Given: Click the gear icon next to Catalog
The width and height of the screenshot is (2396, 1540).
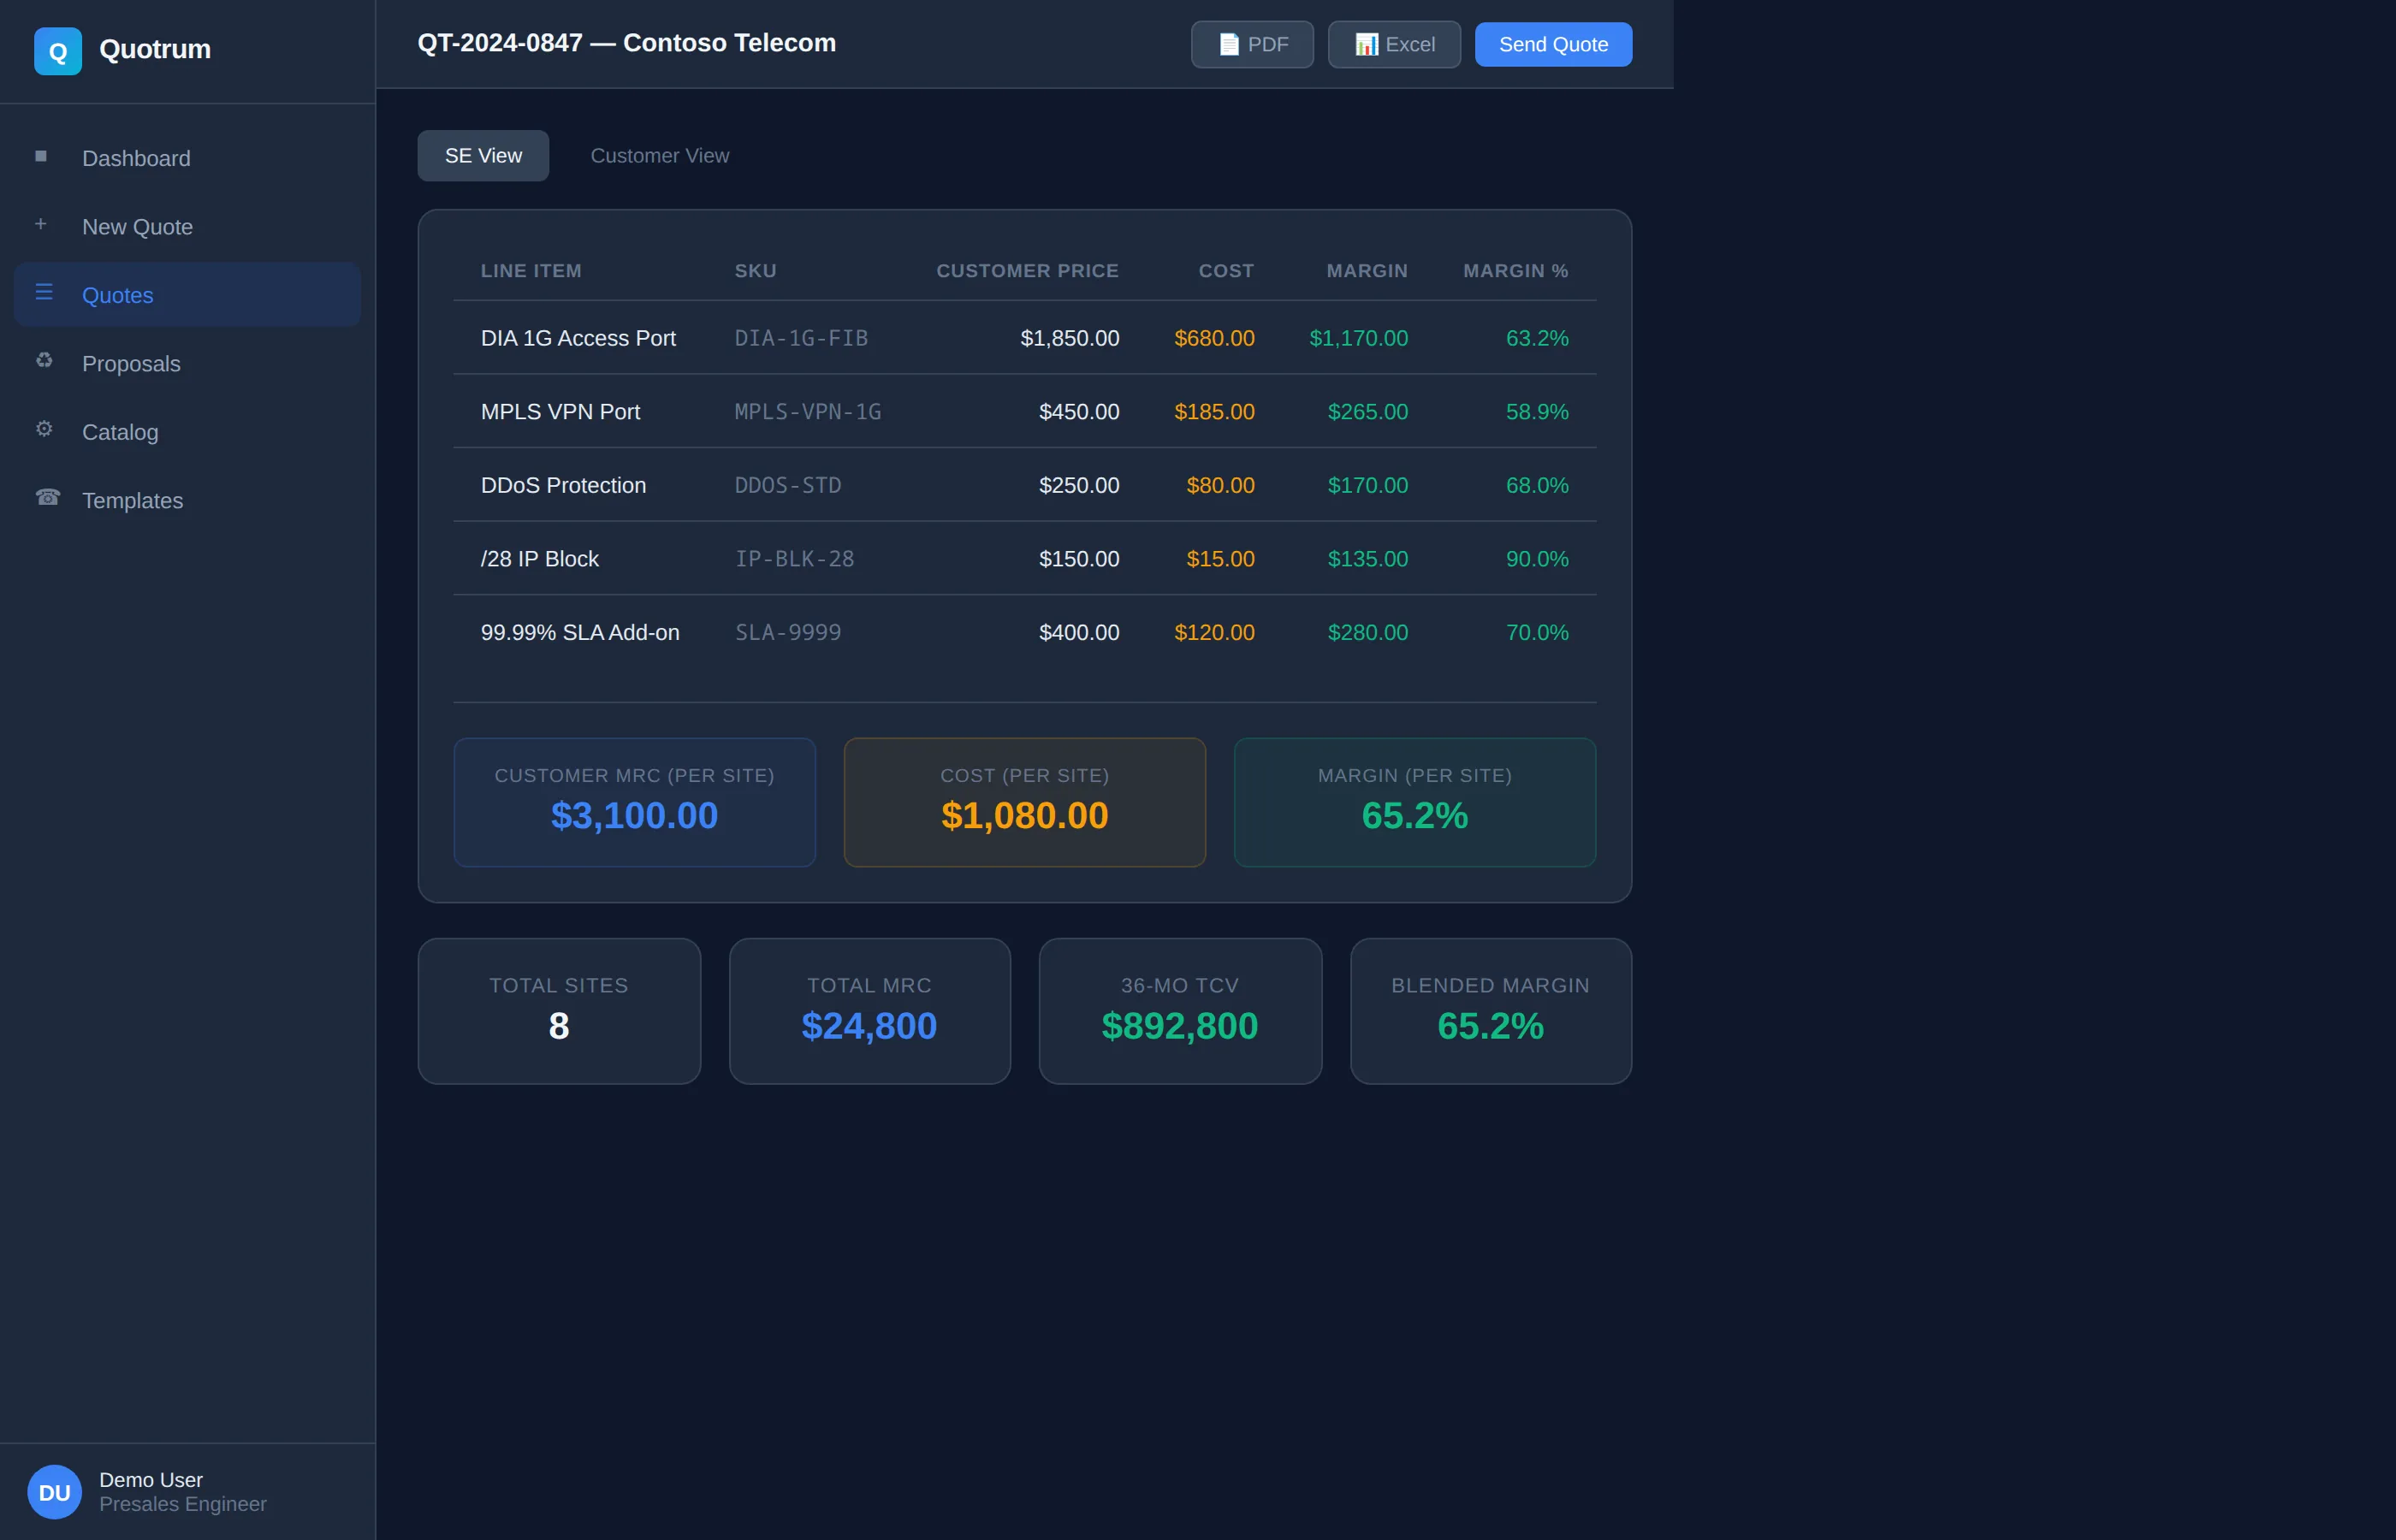Looking at the screenshot, I should pos(44,429).
